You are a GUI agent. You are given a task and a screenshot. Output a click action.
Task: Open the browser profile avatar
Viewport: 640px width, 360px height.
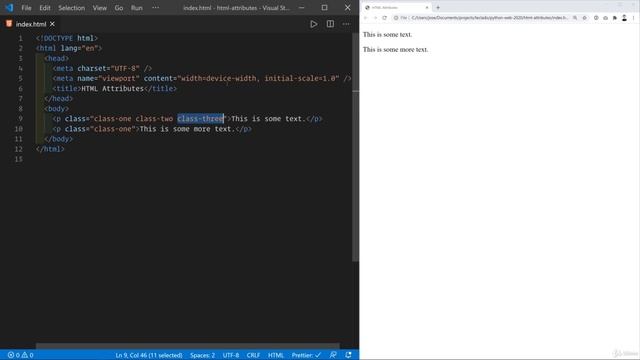tap(624, 18)
